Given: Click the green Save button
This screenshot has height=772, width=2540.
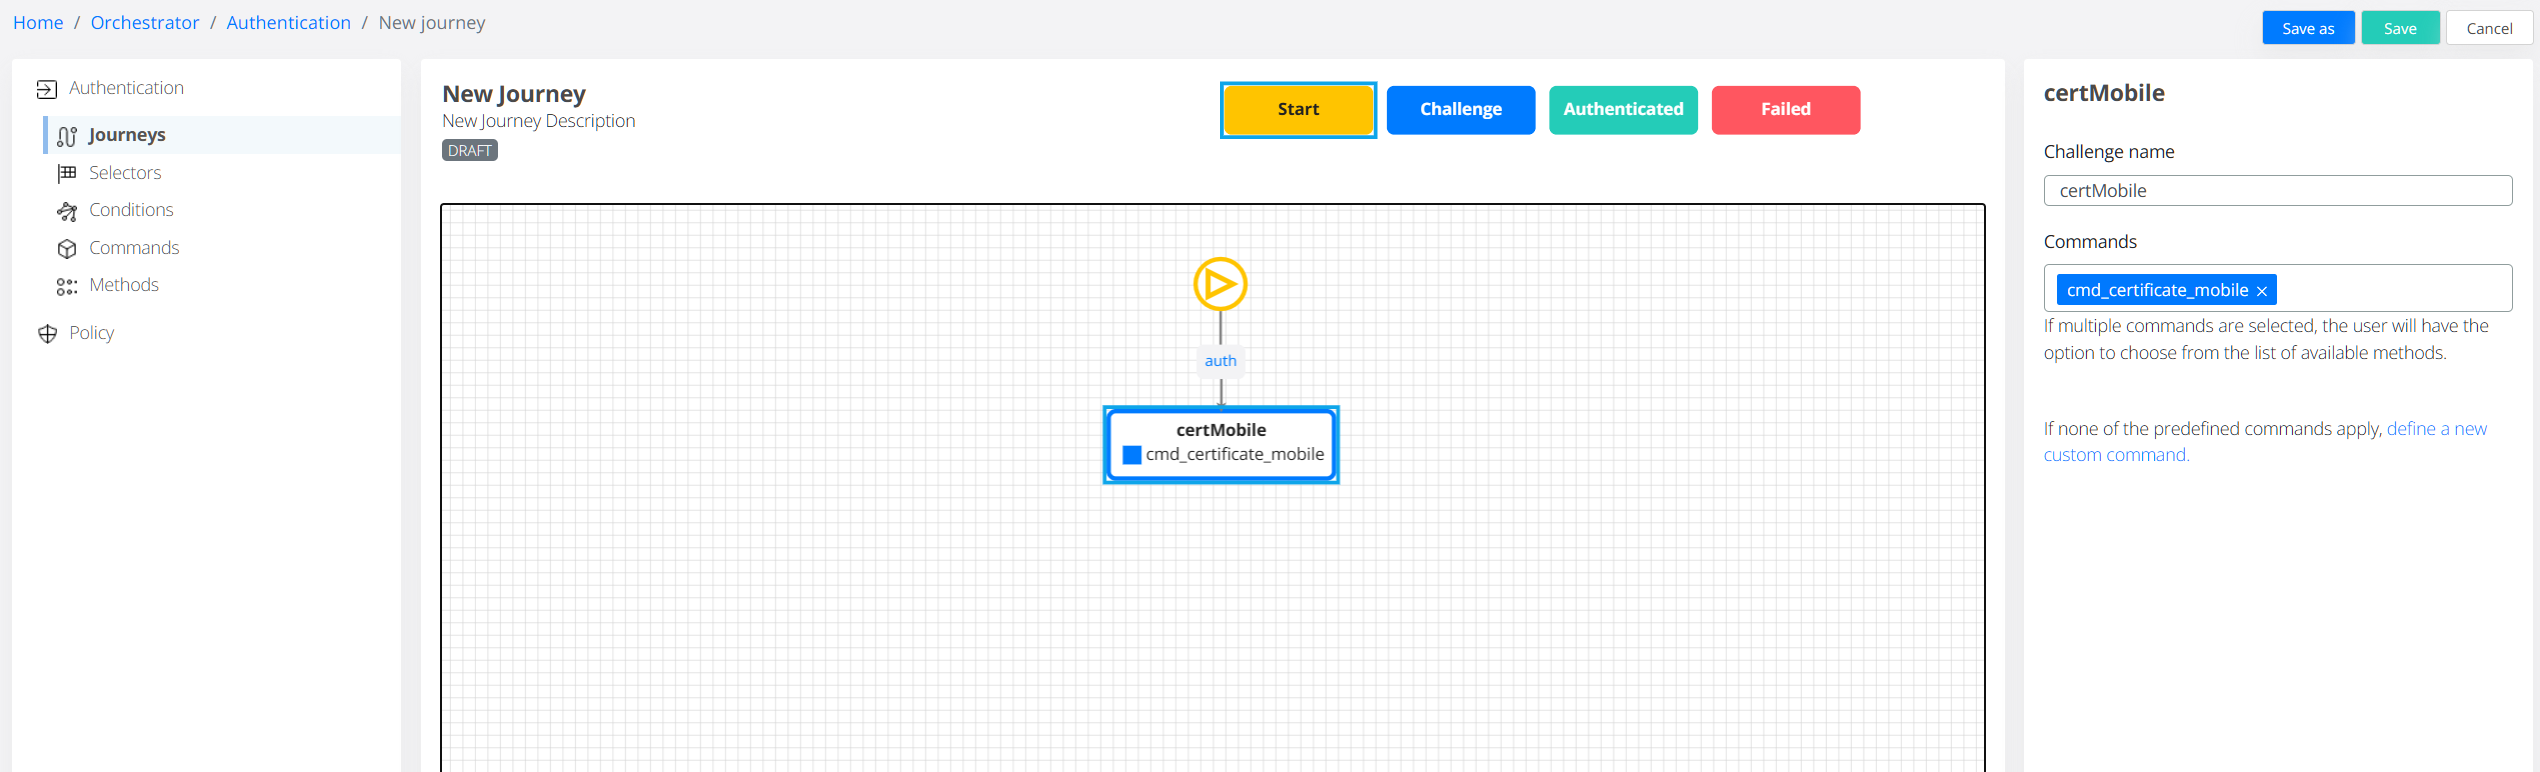Looking at the screenshot, I should coord(2400,28).
